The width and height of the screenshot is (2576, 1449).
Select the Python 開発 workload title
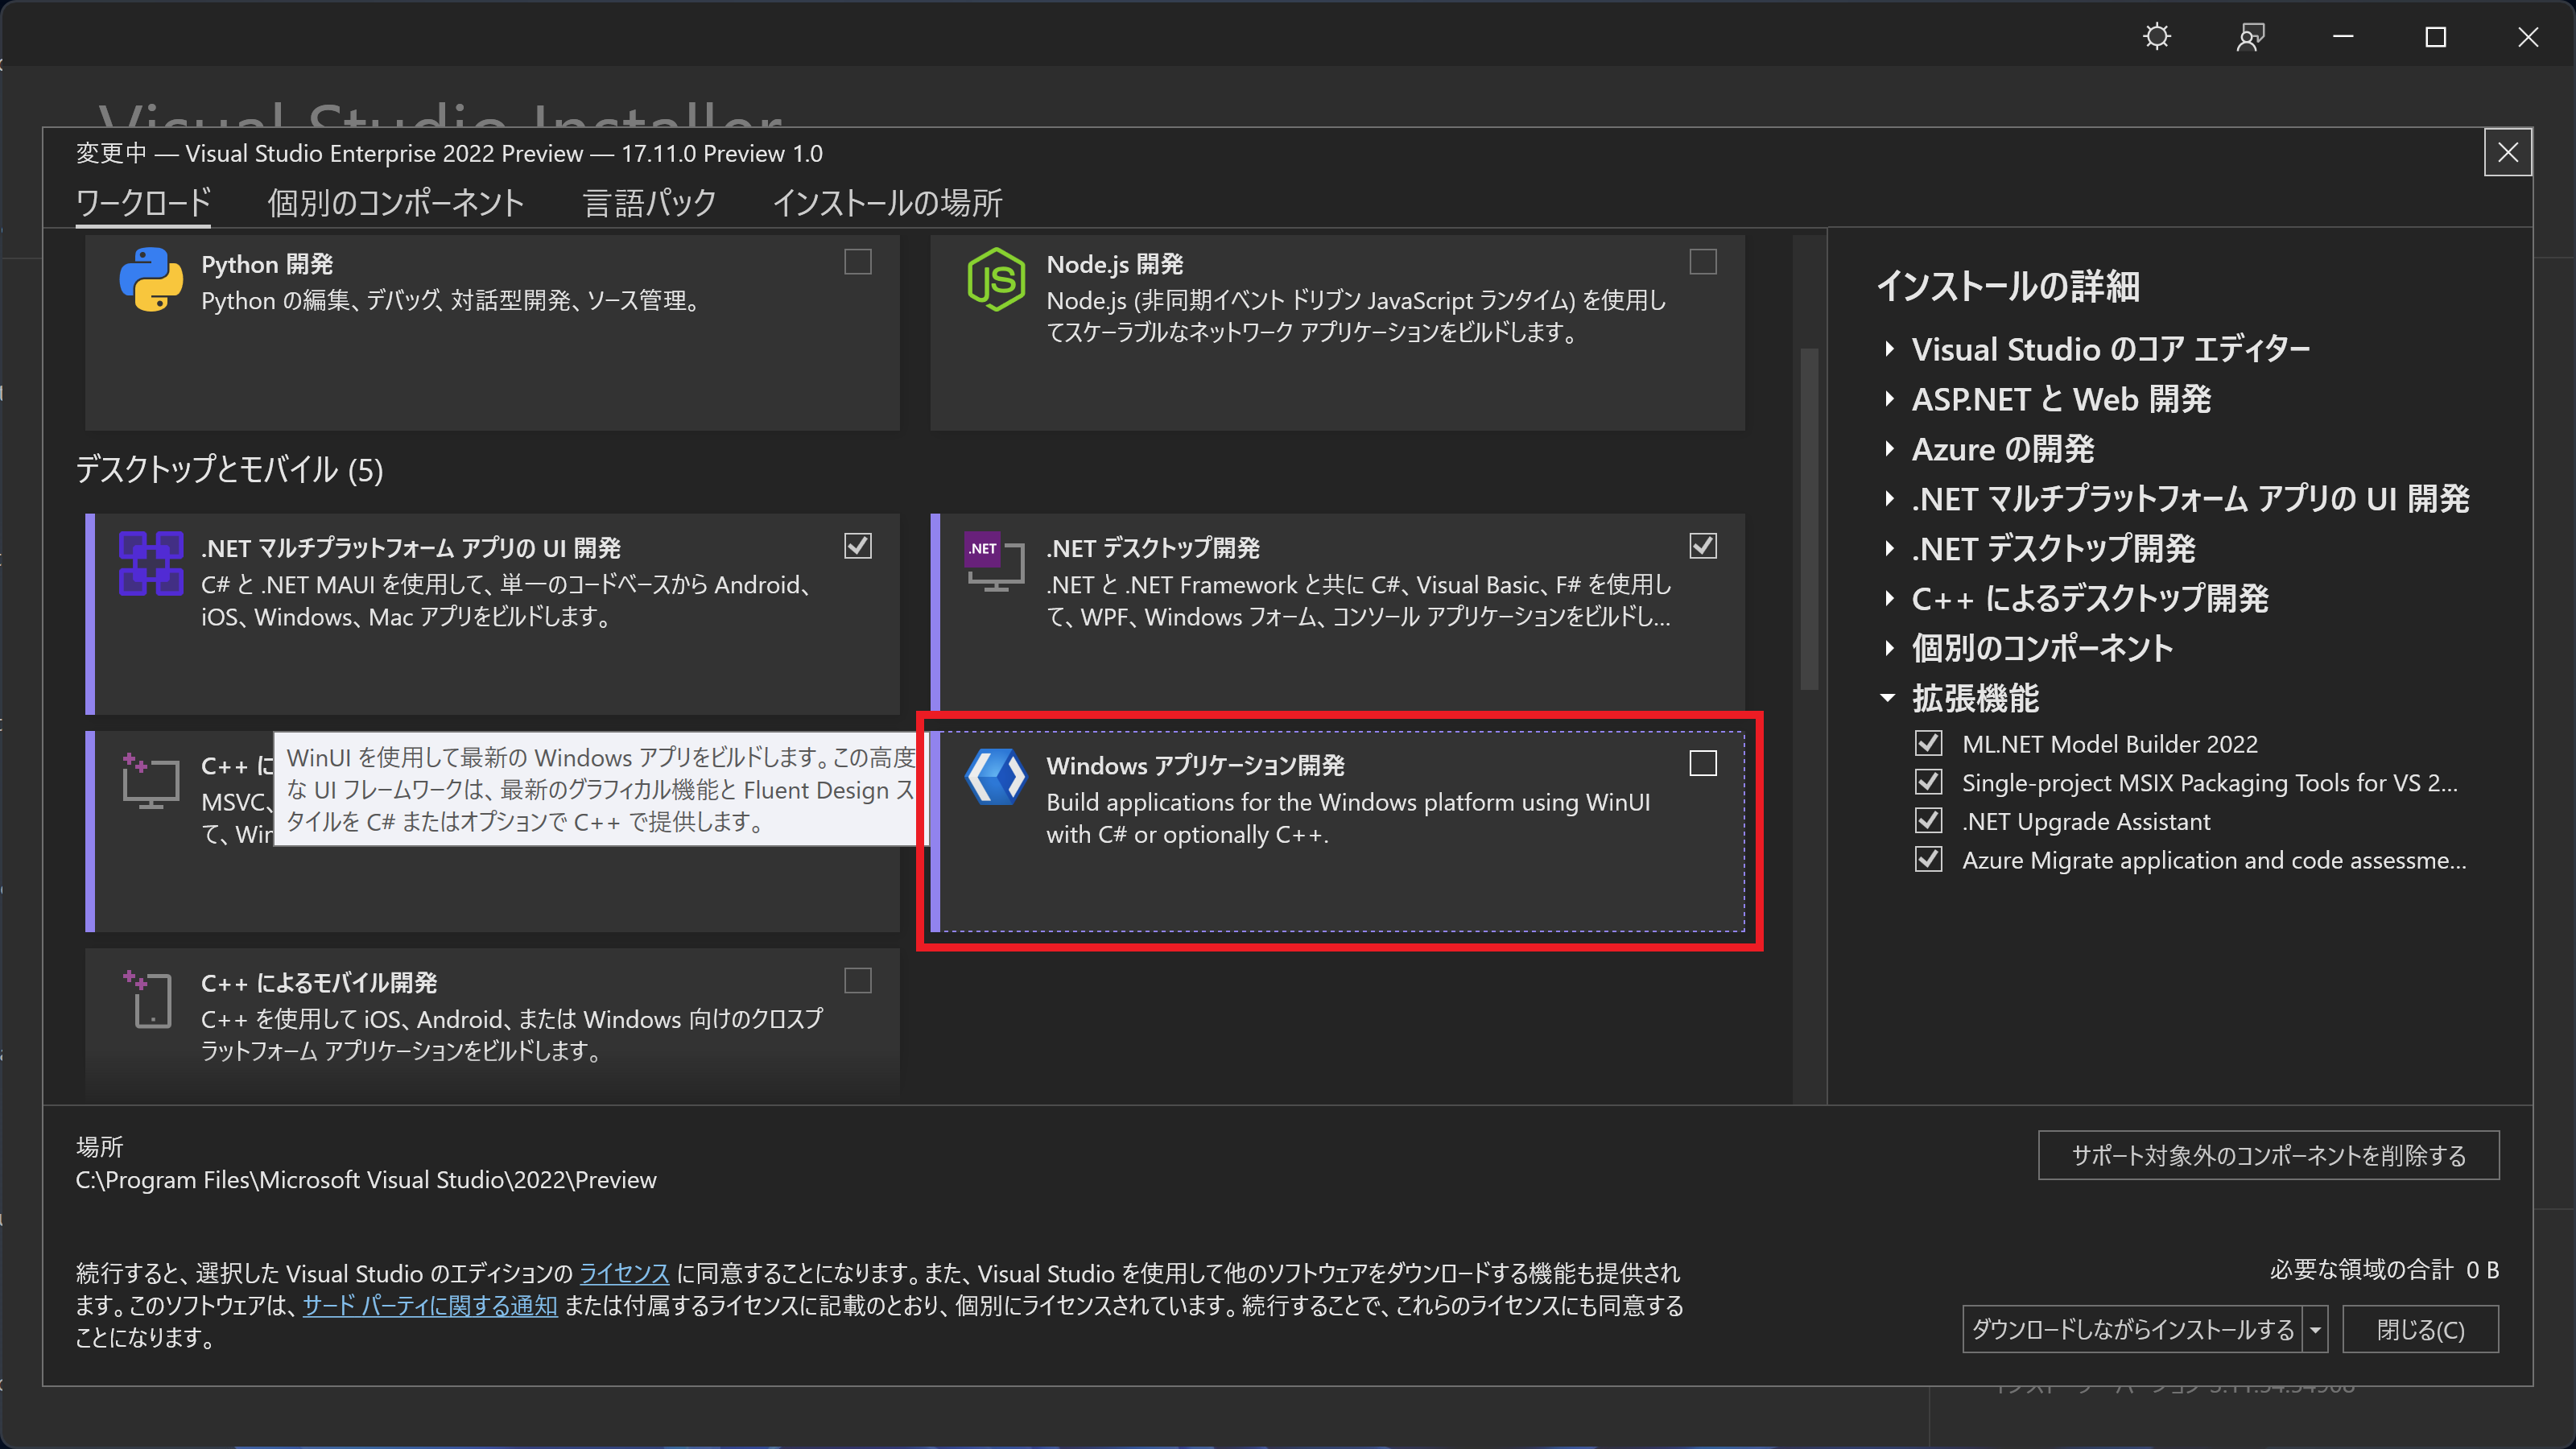point(267,265)
